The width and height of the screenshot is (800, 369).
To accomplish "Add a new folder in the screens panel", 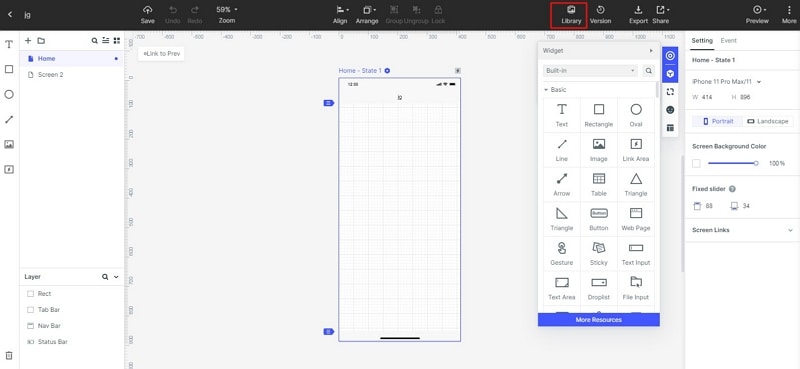I will (x=41, y=40).
